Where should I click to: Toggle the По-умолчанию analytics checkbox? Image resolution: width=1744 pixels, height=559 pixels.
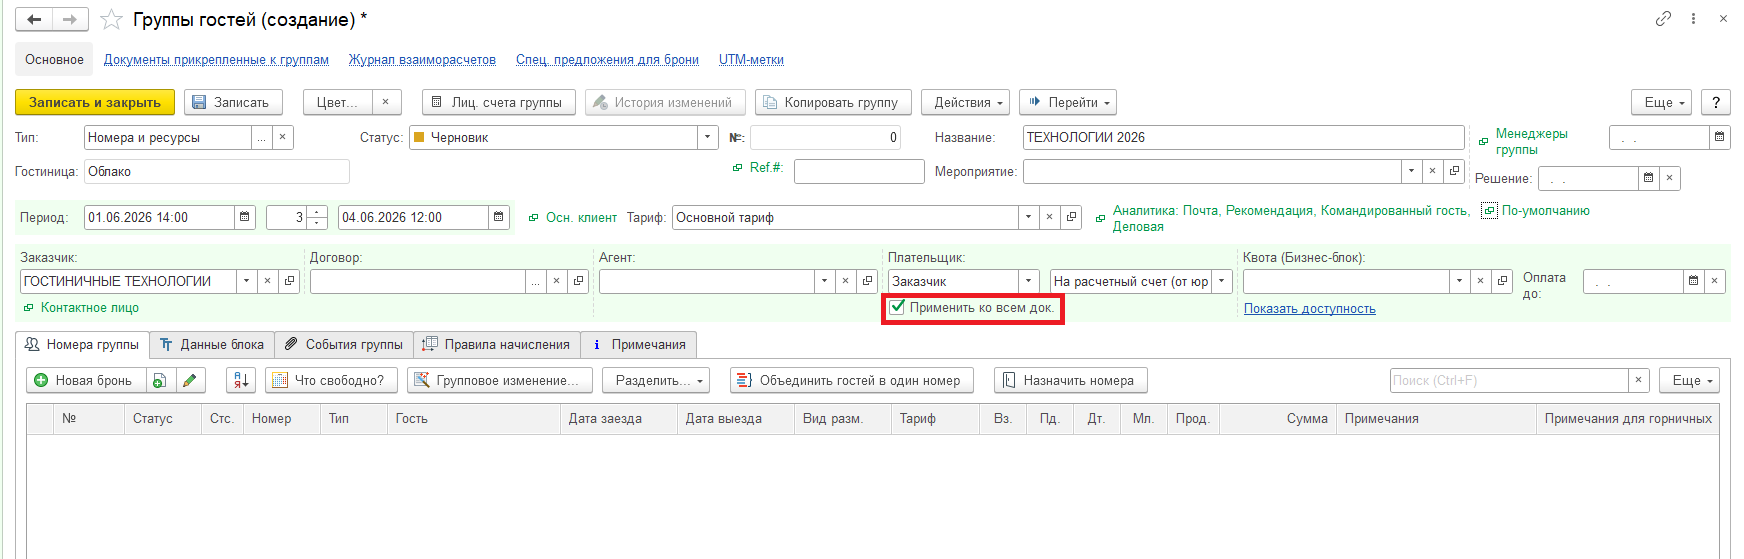click(1489, 211)
